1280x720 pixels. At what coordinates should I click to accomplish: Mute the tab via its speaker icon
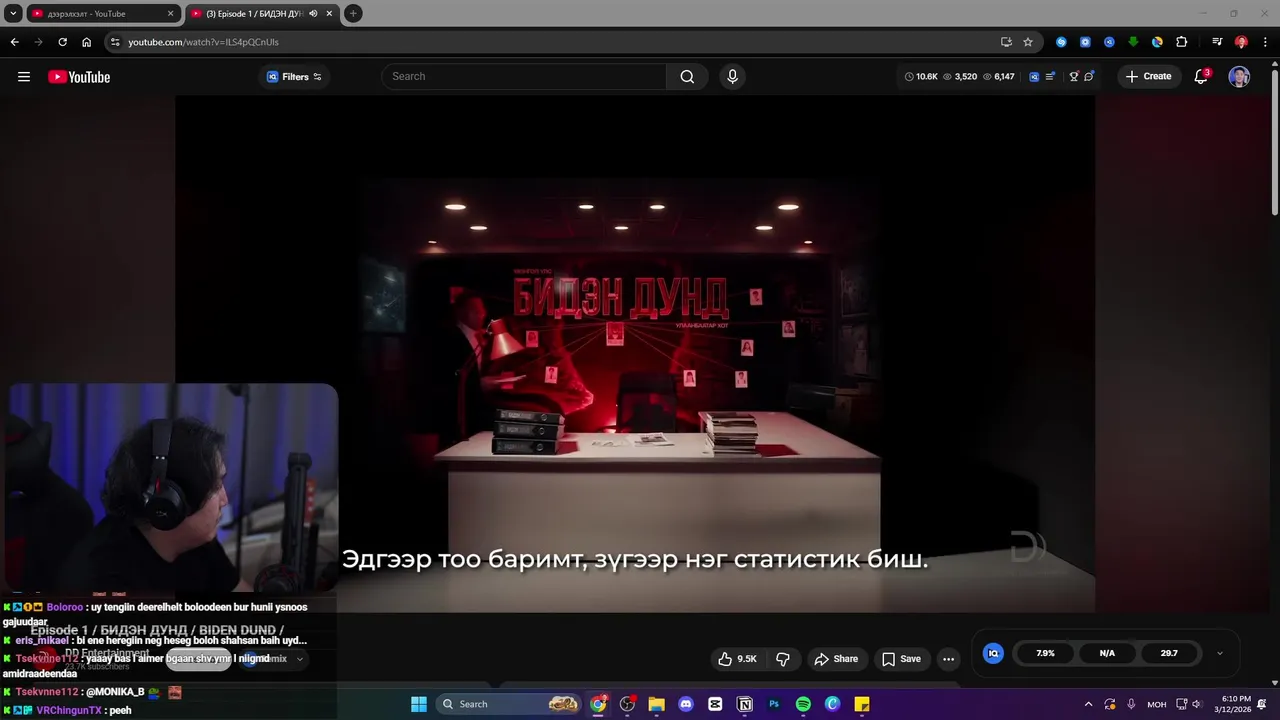313,14
